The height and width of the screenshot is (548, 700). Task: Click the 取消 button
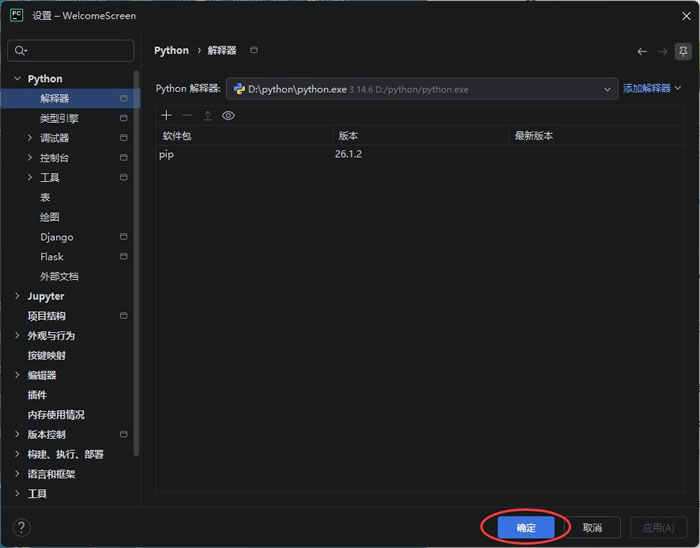click(x=592, y=527)
